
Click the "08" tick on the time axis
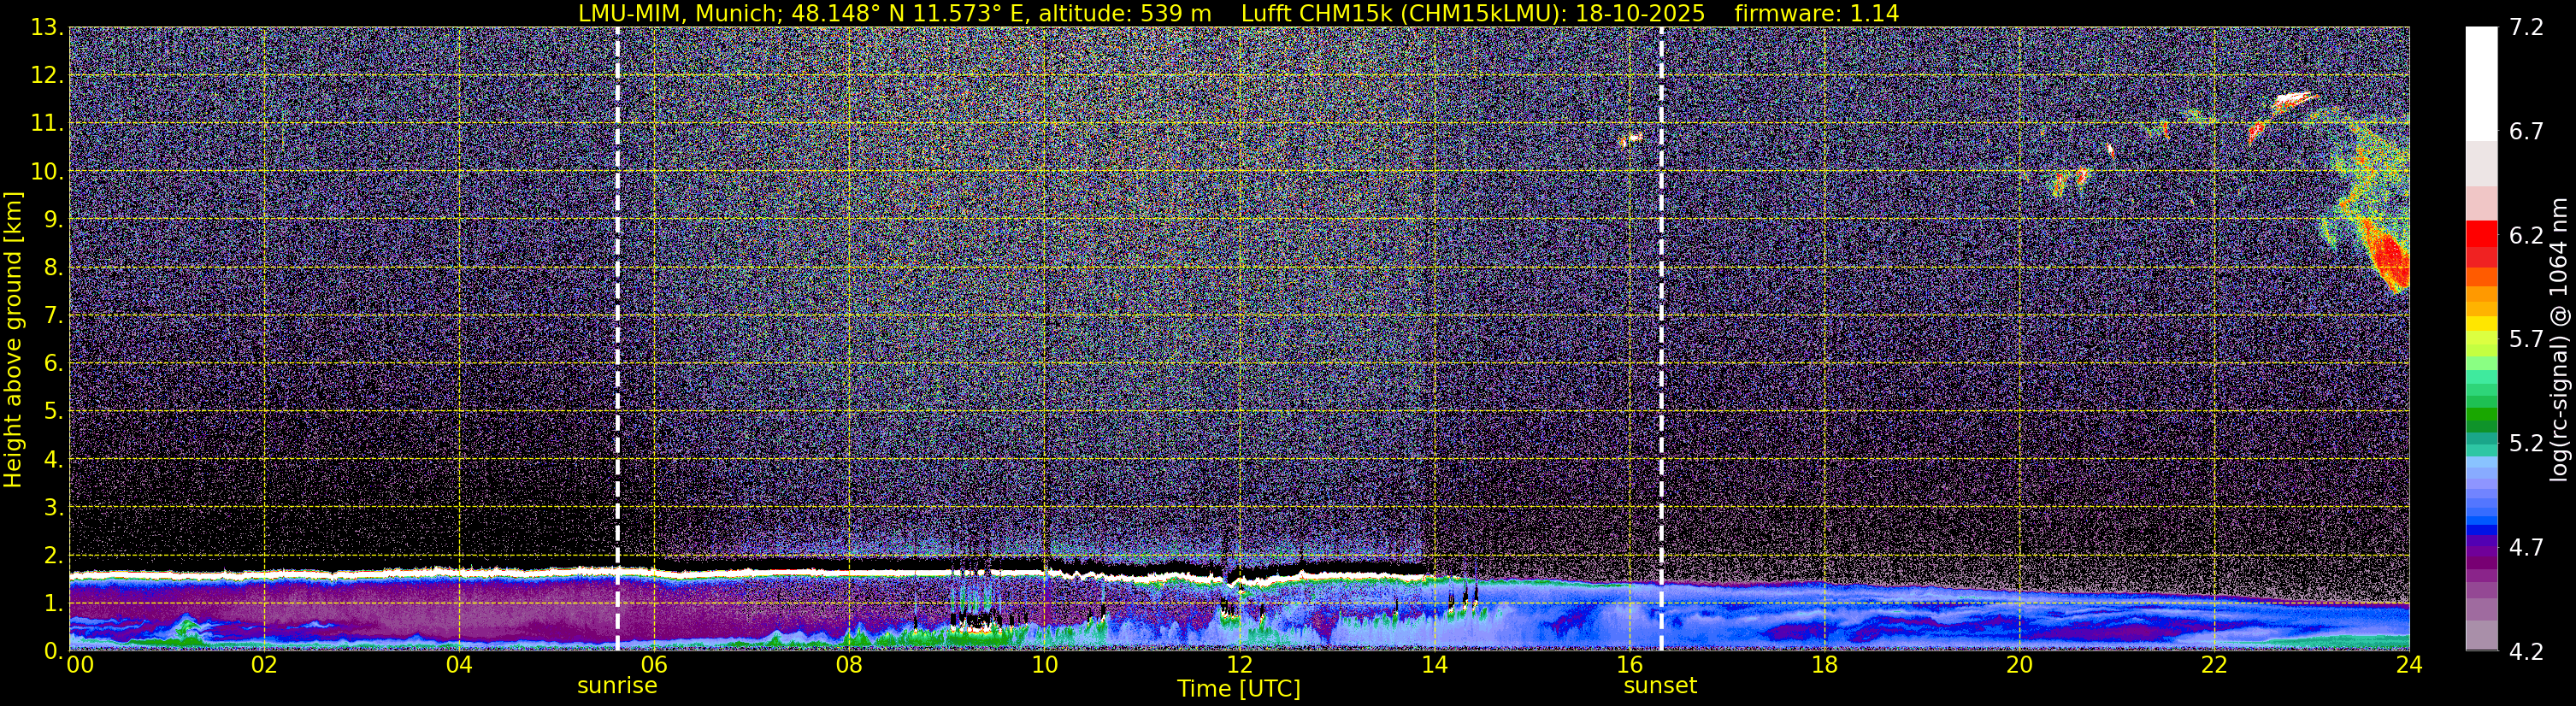(849, 665)
